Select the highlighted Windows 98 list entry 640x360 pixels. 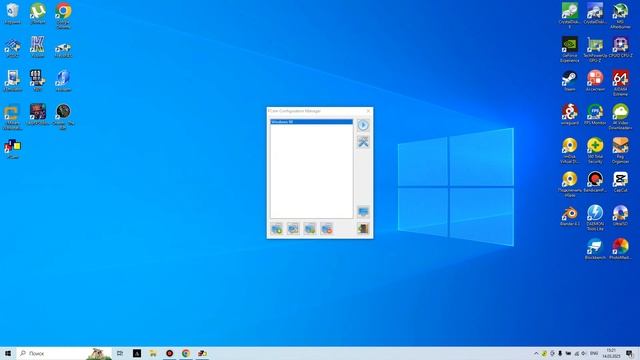(x=311, y=122)
